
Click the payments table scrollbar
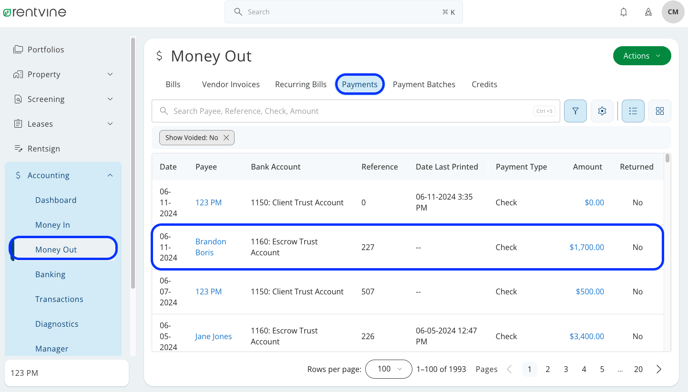(x=667, y=158)
